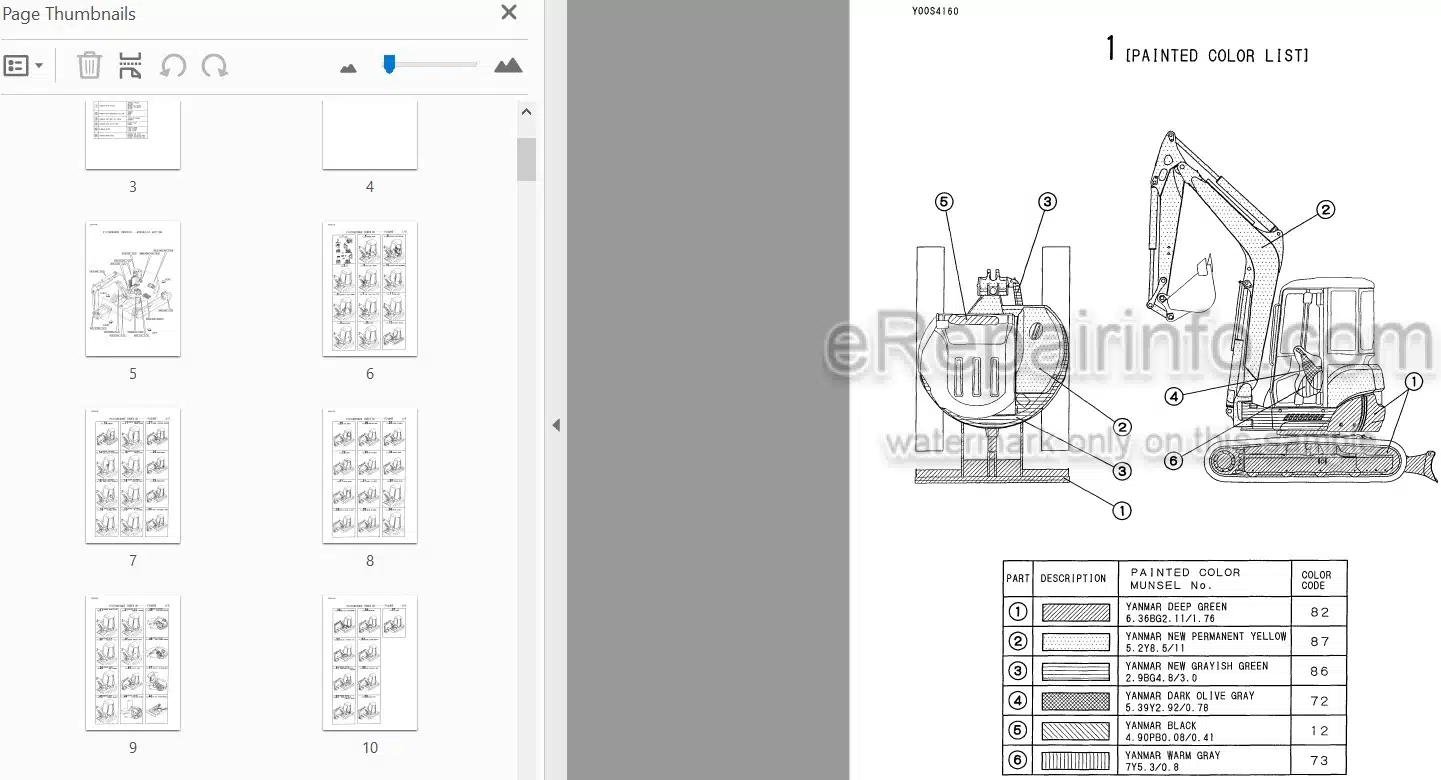Viewport: 1441px width, 780px height.
Task: Collapse the side panel with left arrow
Action: [556, 425]
